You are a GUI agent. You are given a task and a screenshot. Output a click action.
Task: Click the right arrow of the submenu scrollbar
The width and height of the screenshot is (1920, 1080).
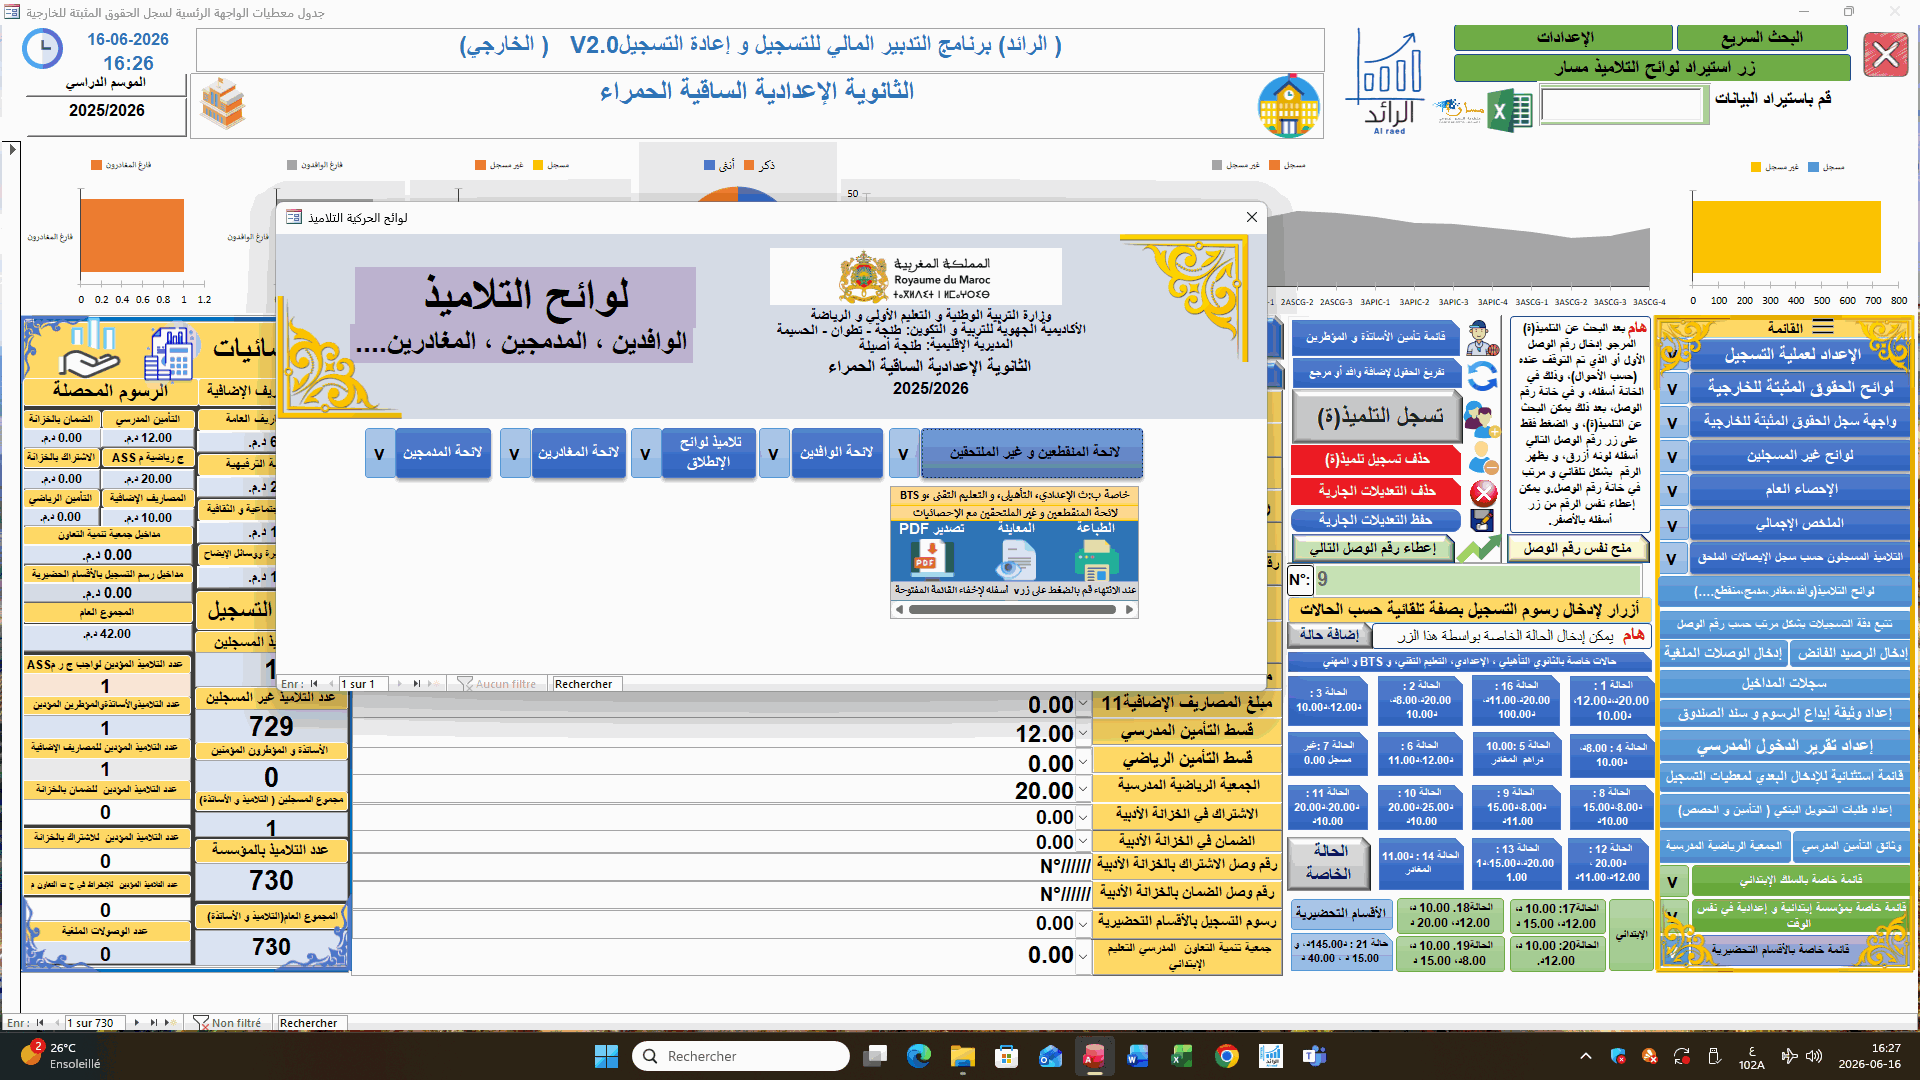click(x=1130, y=610)
